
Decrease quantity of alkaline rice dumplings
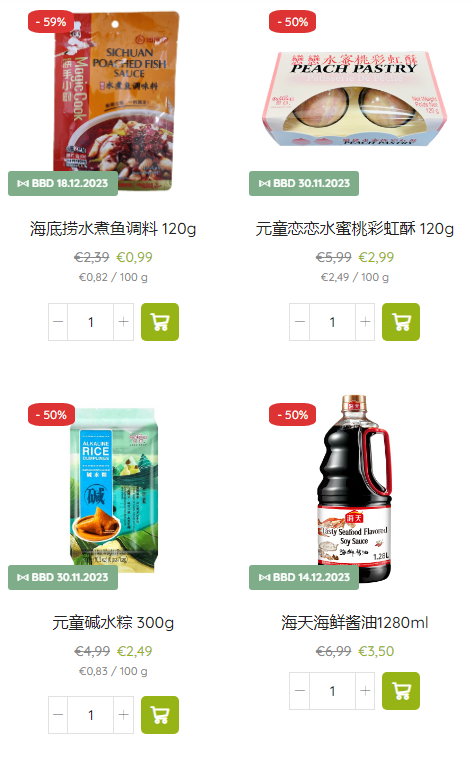(x=58, y=715)
